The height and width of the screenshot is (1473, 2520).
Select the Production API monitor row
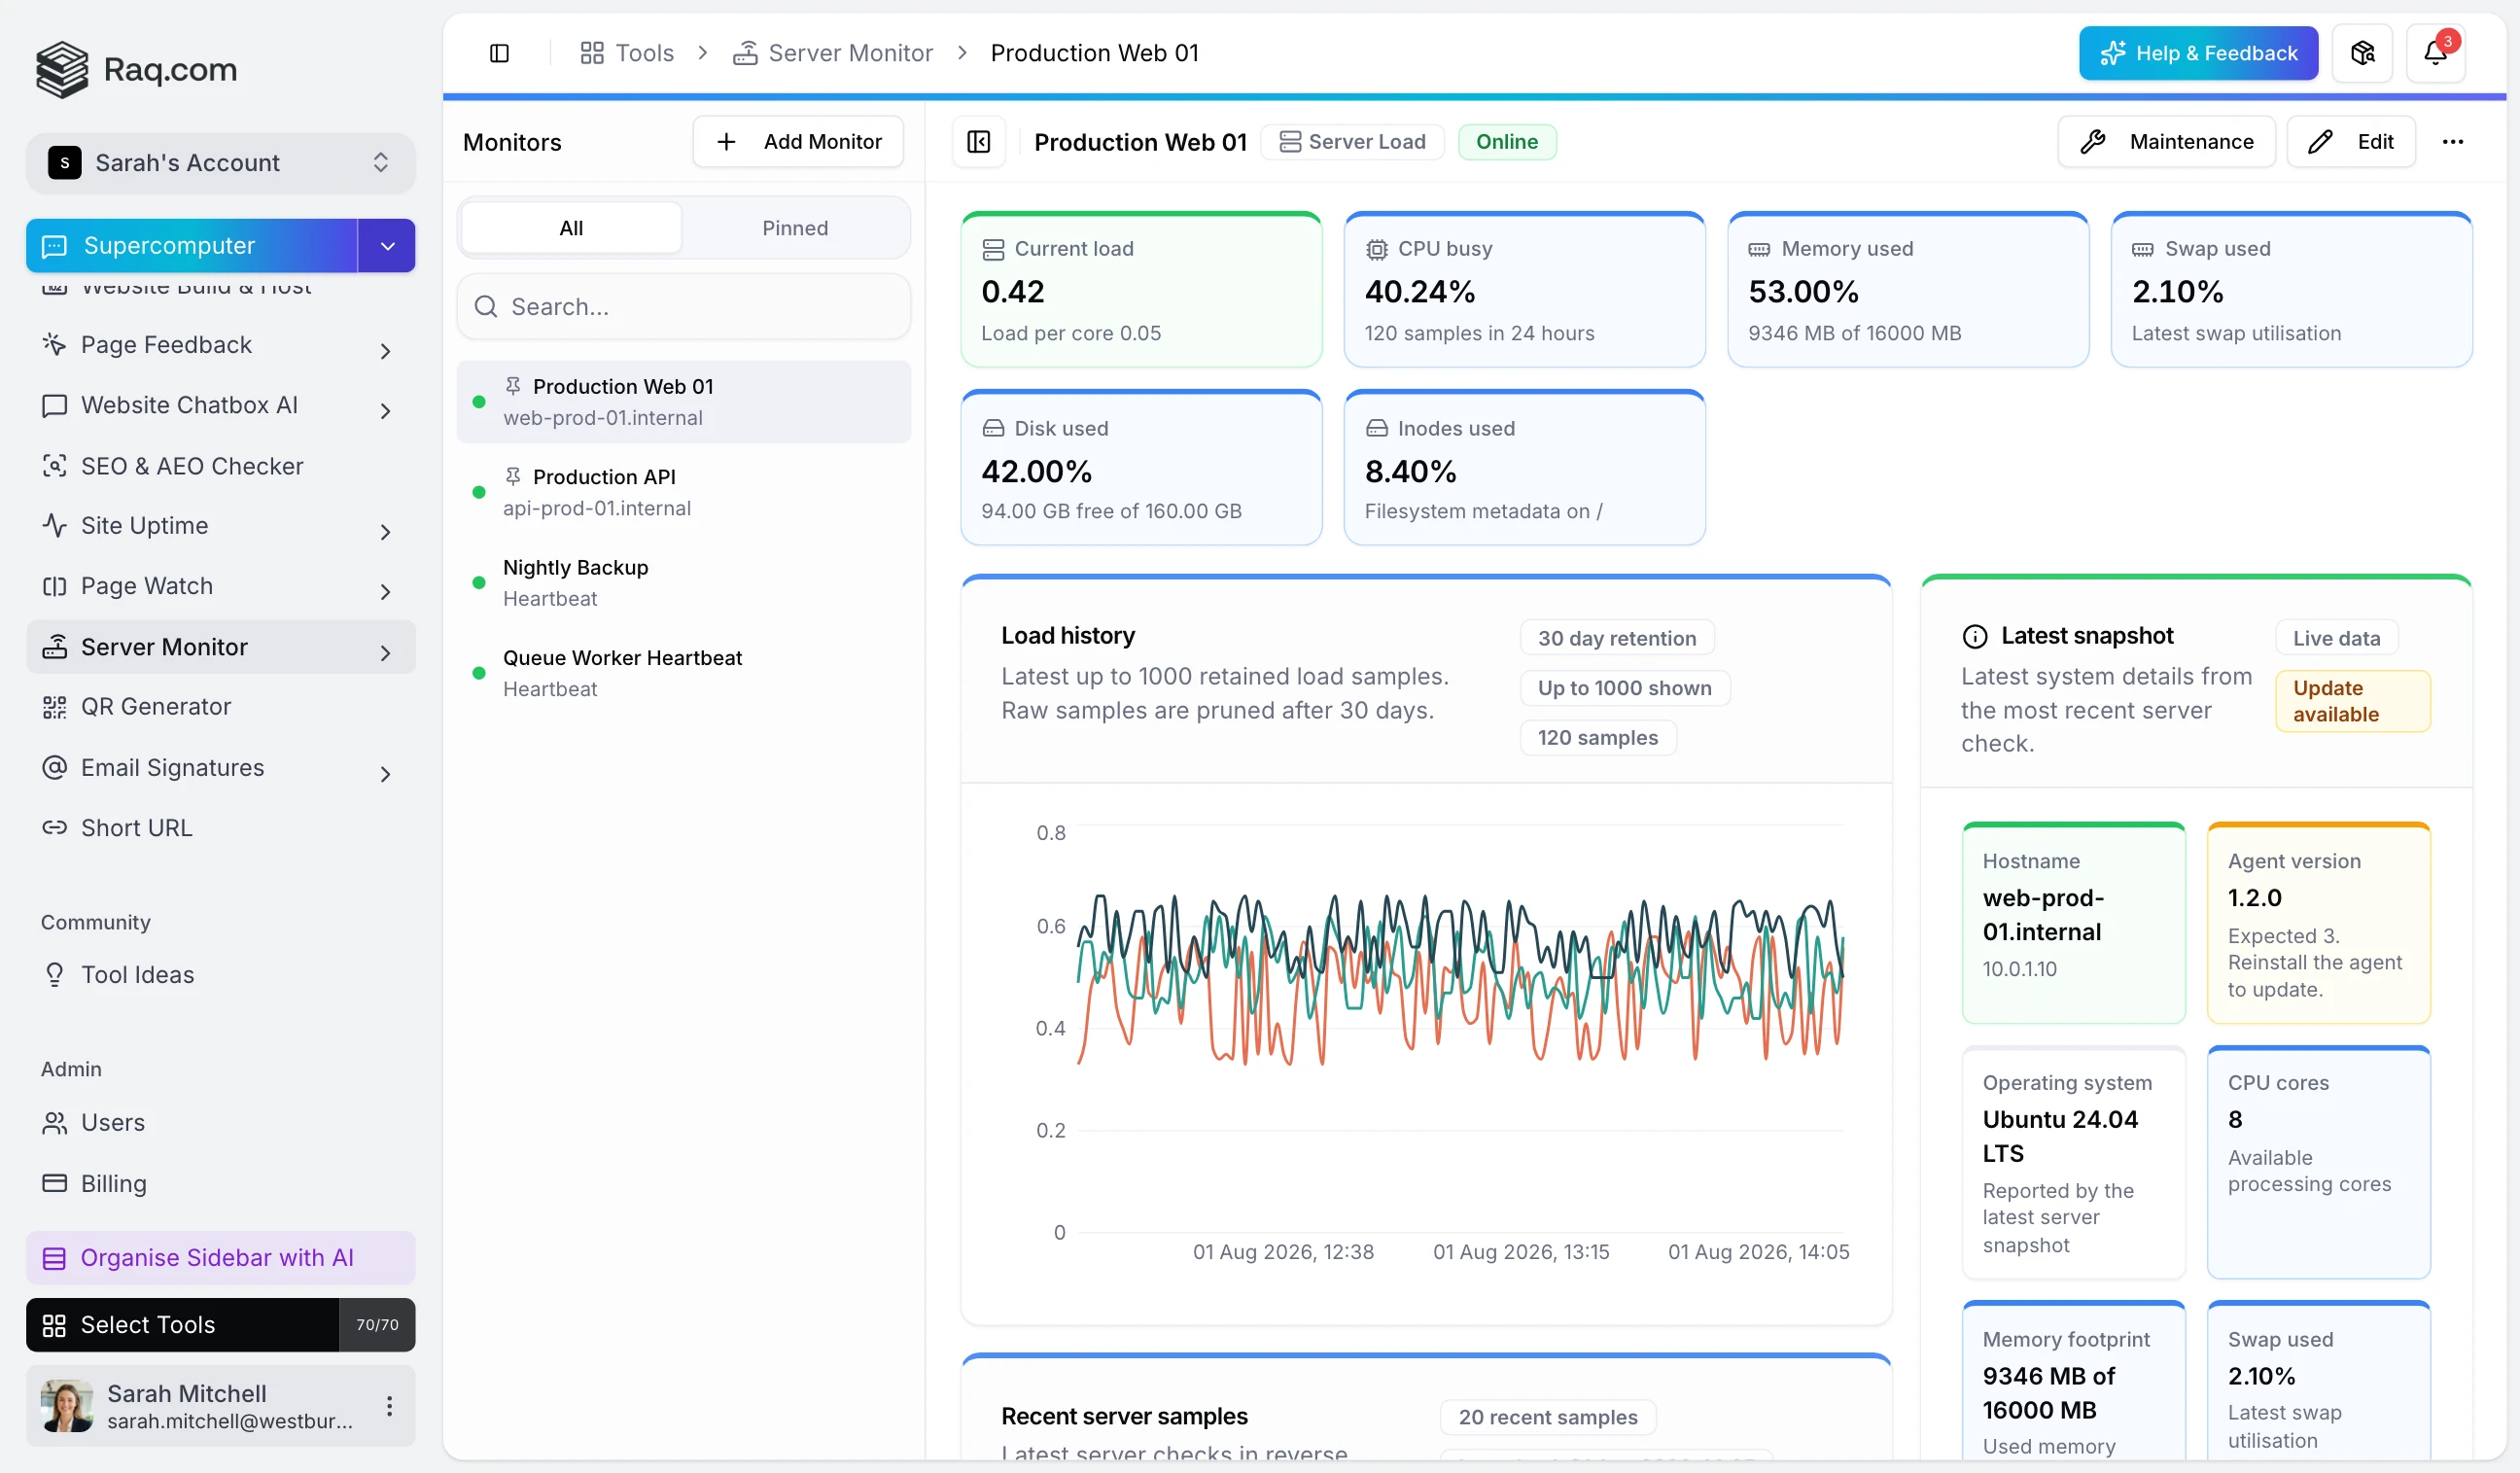(x=684, y=492)
